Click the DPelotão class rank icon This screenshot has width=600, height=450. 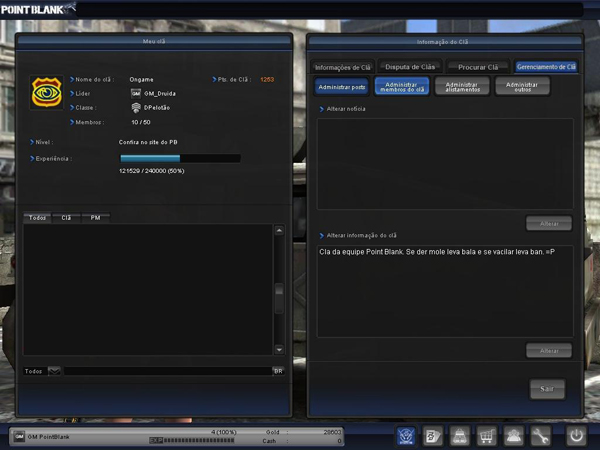click(x=136, y=108)
